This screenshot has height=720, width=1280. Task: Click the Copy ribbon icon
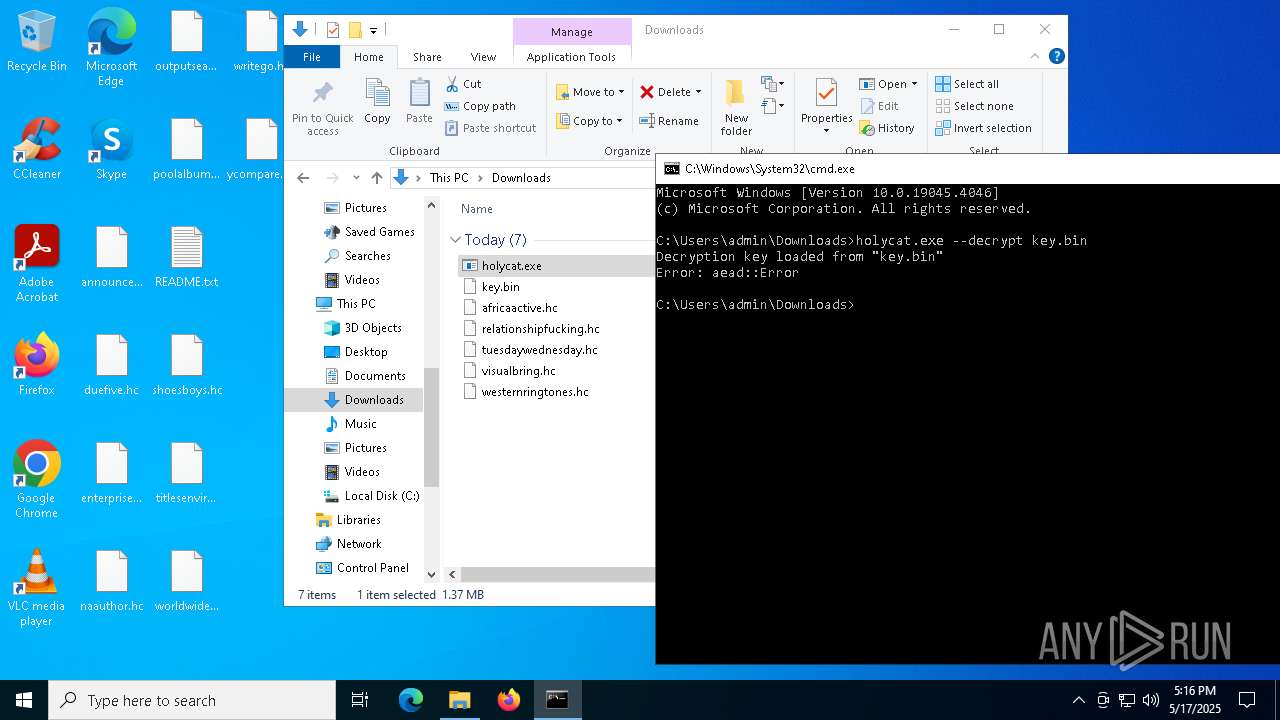377,101
